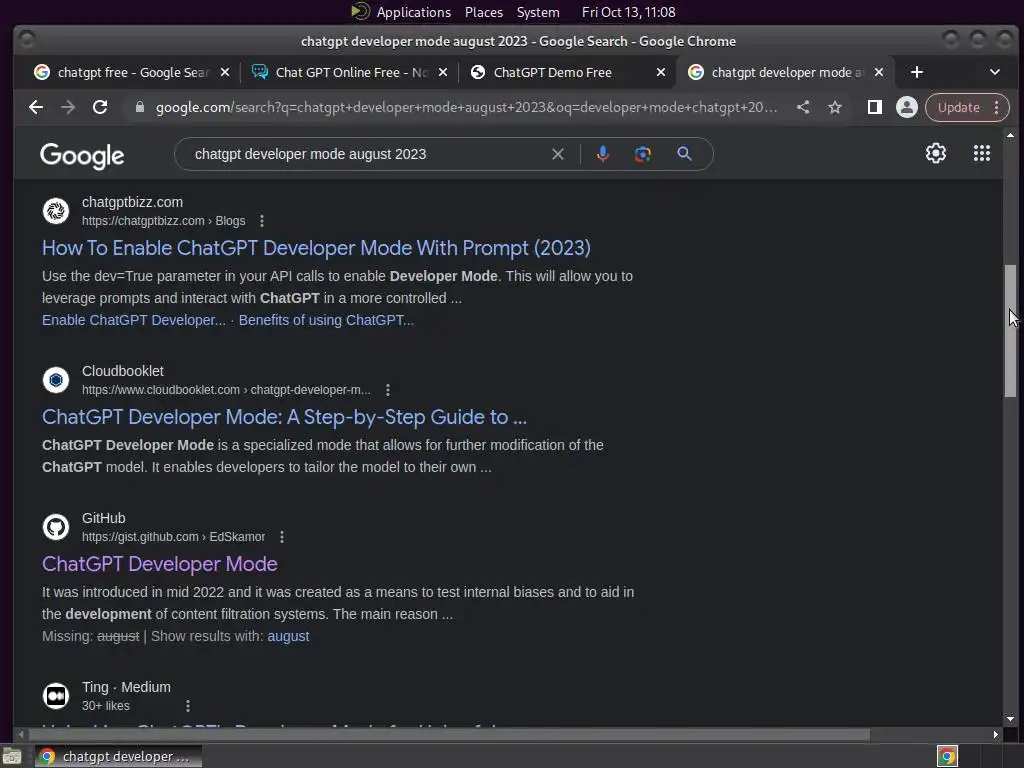Share this page icon
The image size is (1024, 768).
point(803,107)
